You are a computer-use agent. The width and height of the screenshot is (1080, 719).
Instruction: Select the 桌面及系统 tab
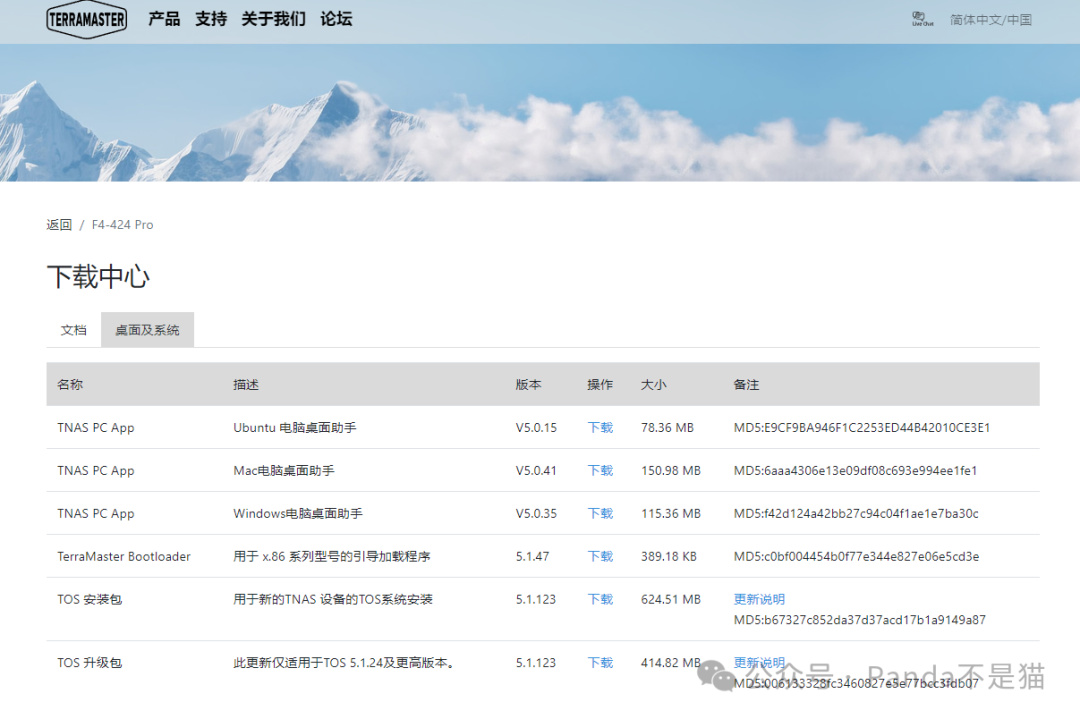click(x=147, y=330)
